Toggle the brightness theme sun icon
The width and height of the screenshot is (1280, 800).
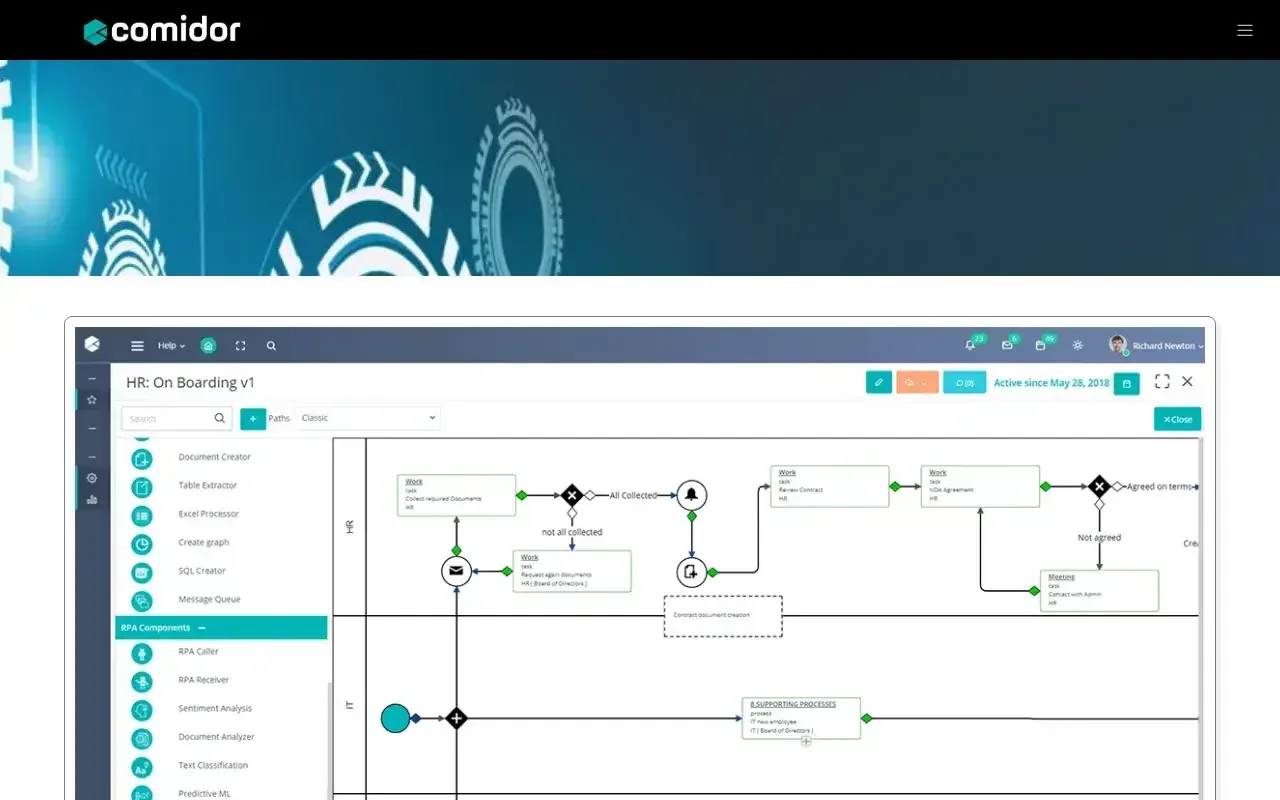tap(1077, 346)
